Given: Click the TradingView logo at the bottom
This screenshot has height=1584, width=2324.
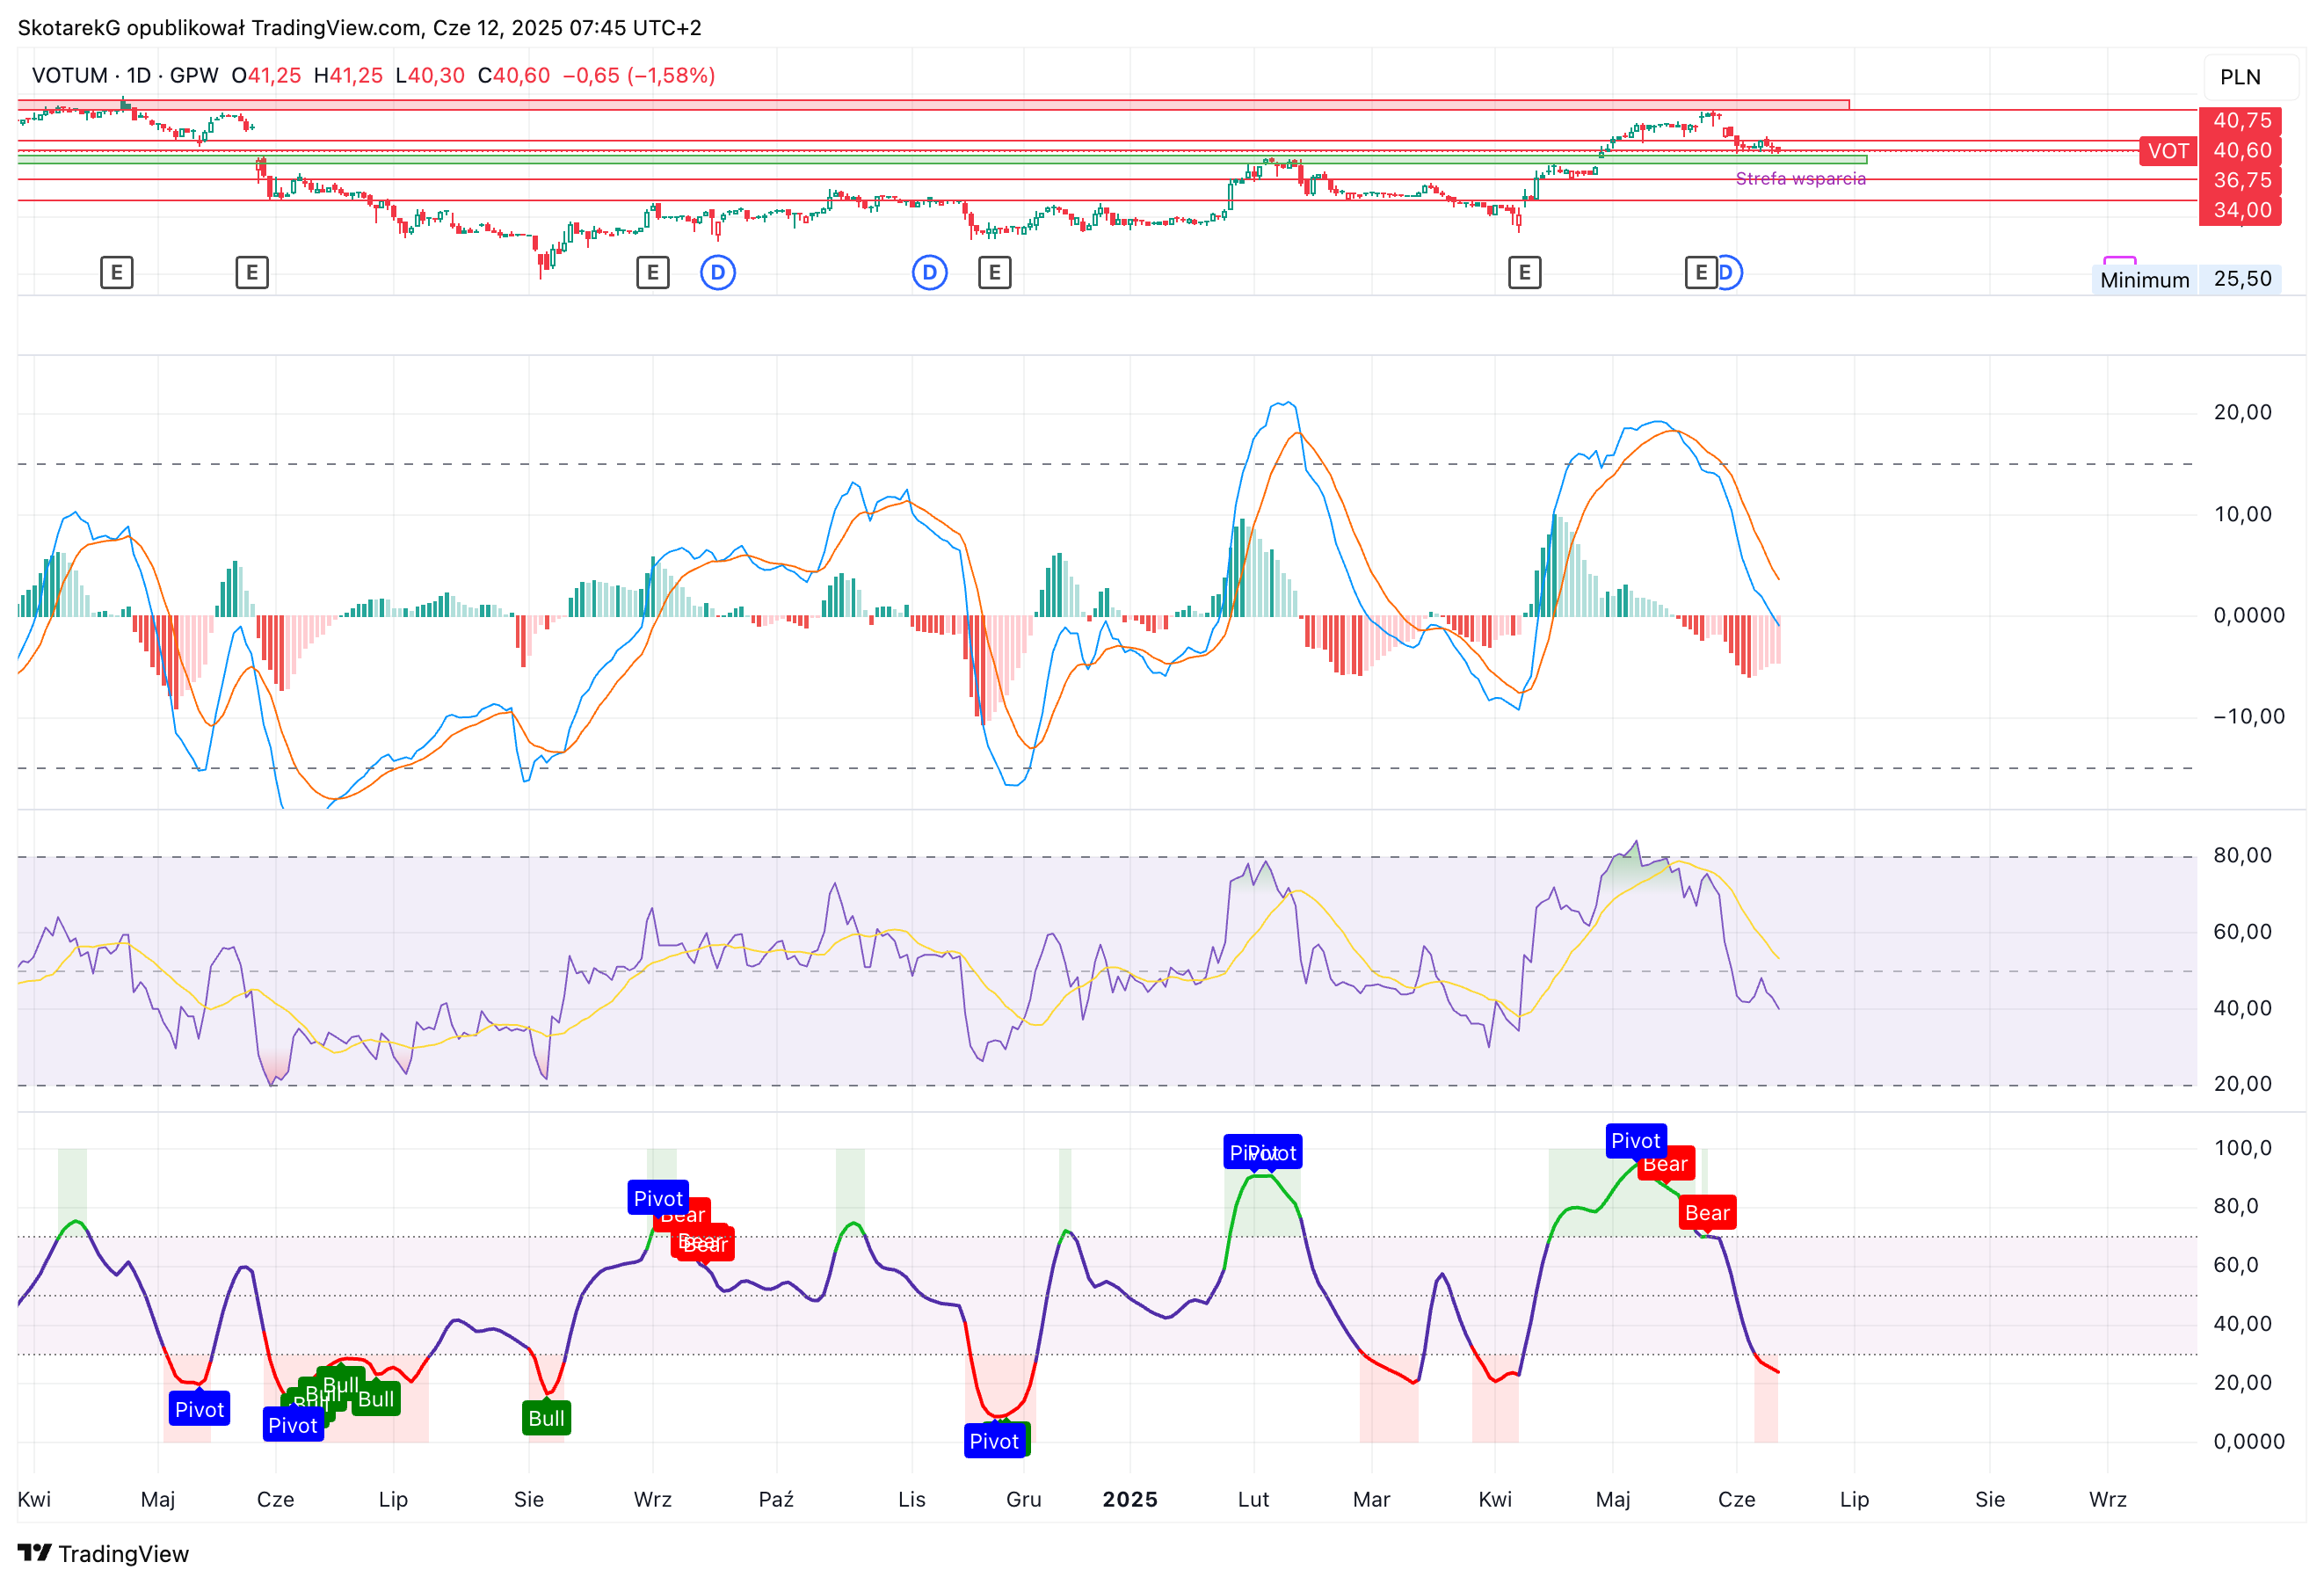Looking at the screenshot, I should (x=103, y=1553).
